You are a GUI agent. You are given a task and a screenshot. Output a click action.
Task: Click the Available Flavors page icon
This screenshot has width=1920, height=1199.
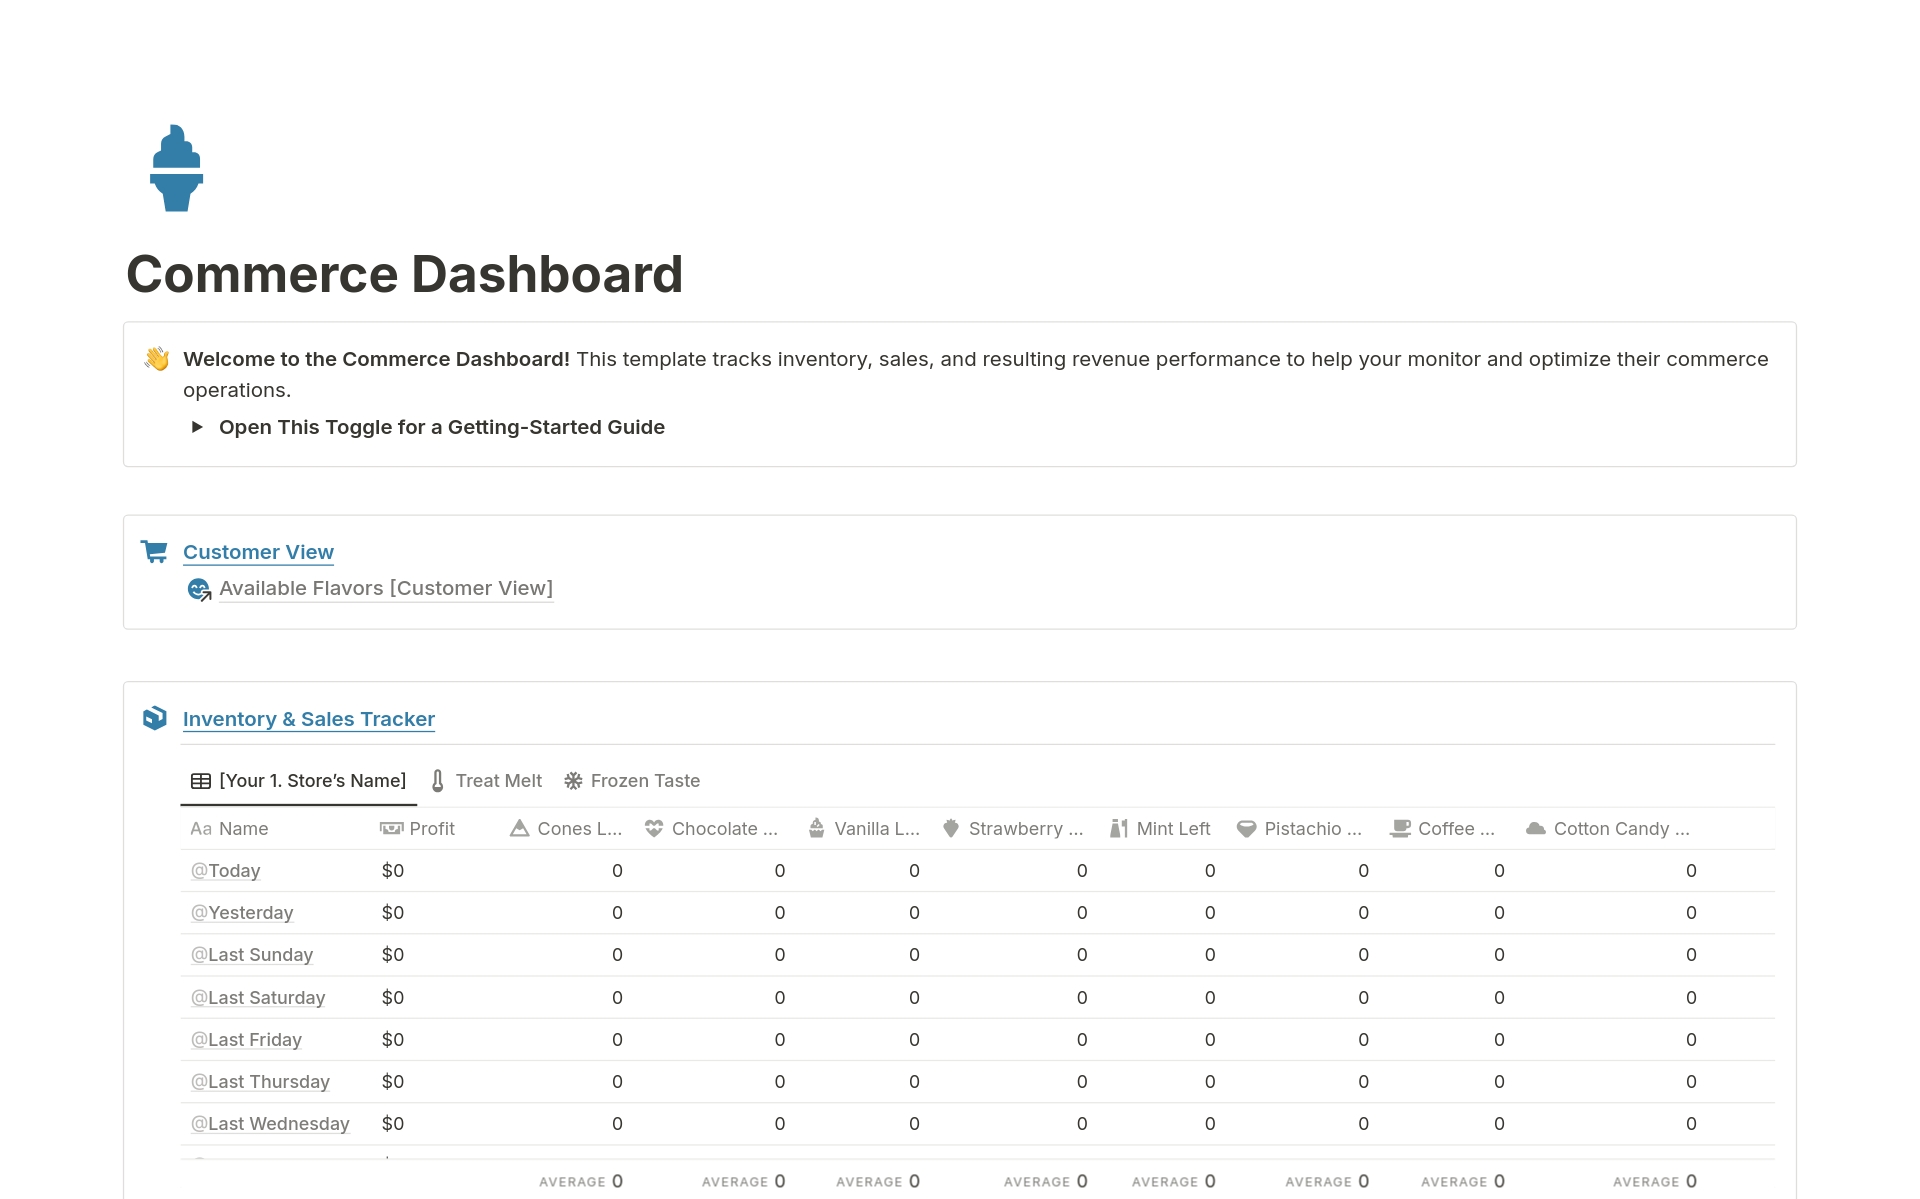point(199,589)
